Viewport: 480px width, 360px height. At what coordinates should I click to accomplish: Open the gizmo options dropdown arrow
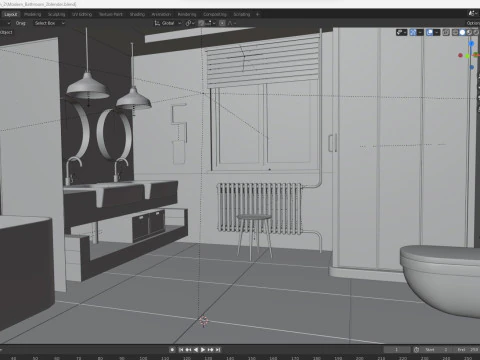pos(420,32)
